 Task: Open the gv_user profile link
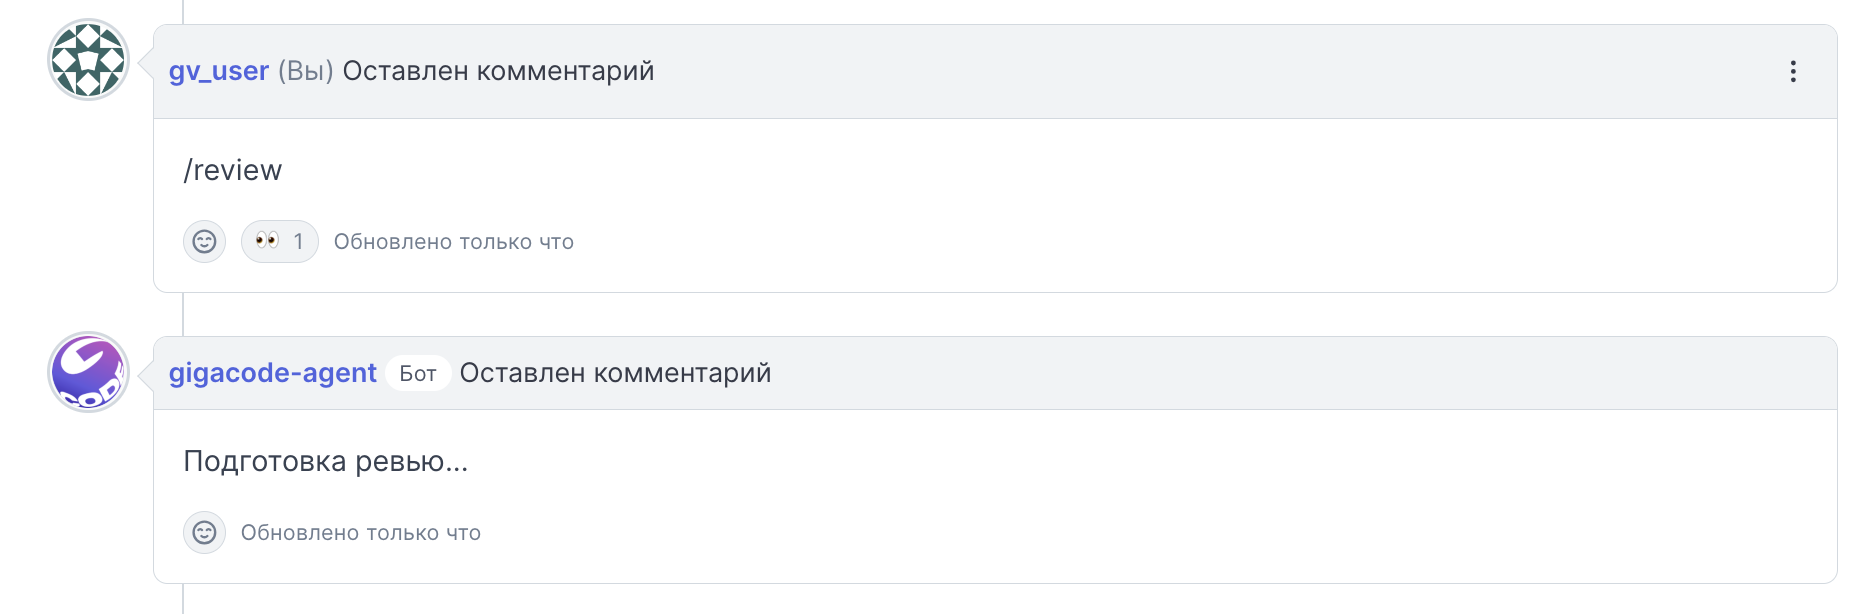(x=219, y=71)
